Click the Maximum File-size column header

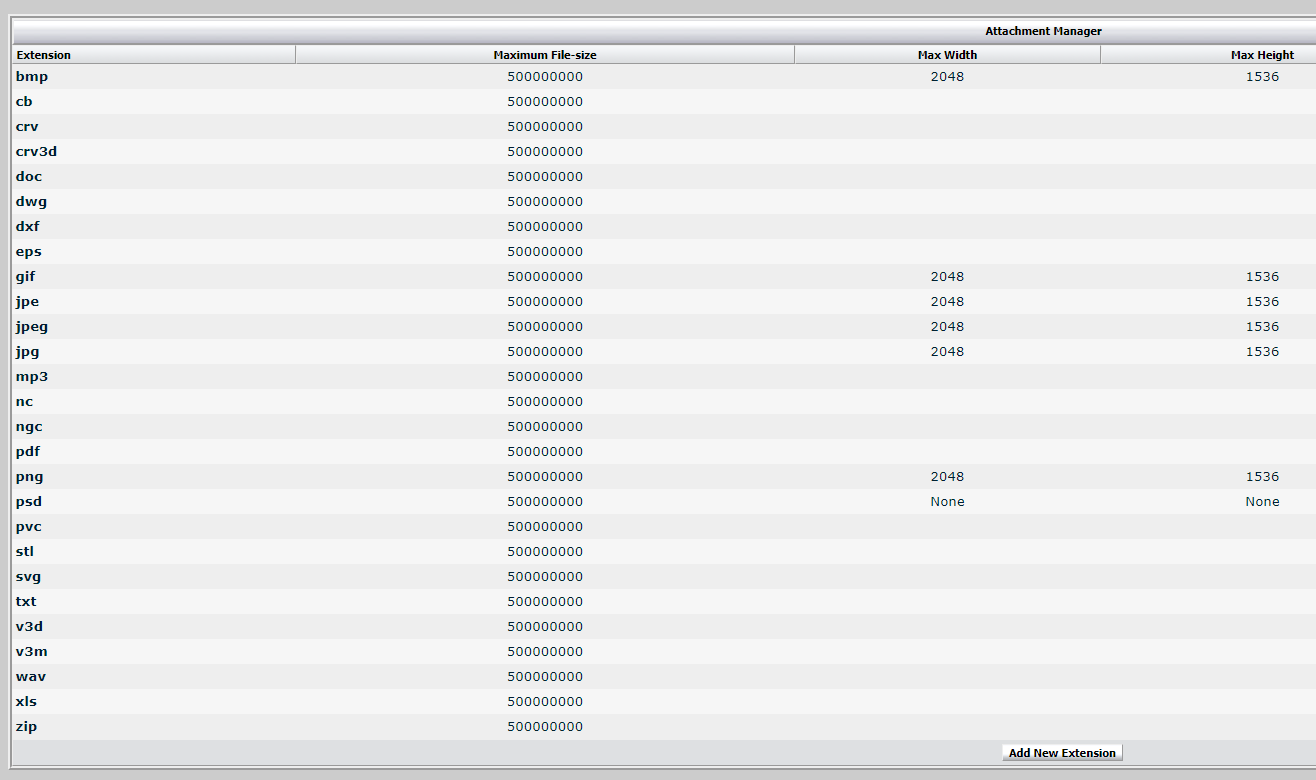tap(545, 55)
